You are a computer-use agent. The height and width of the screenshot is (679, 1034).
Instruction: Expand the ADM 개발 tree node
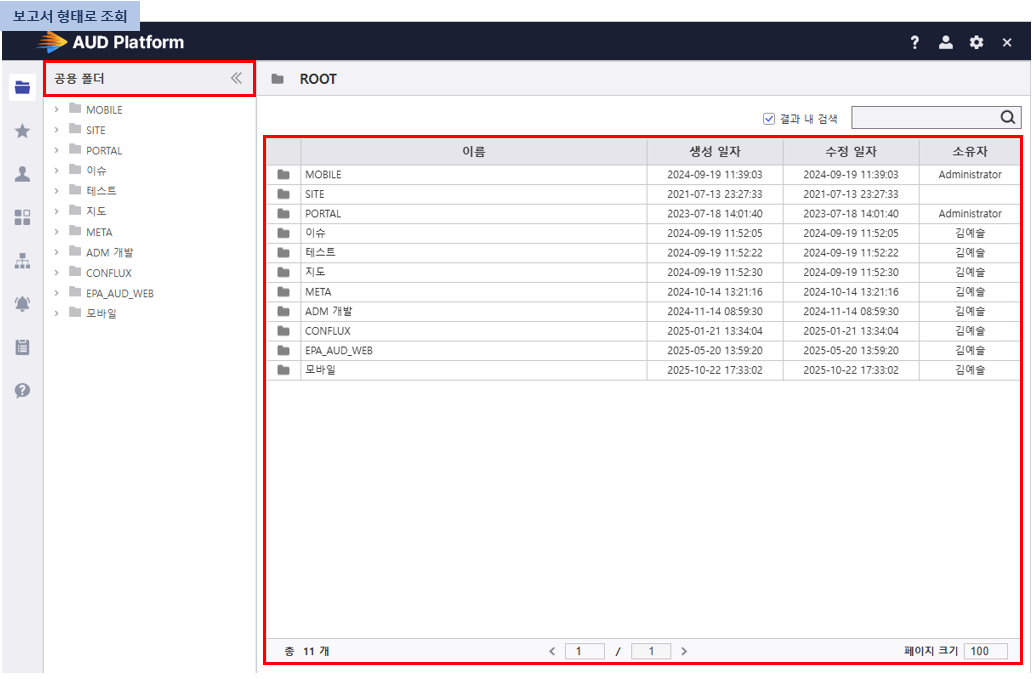[x=57, y=252]
